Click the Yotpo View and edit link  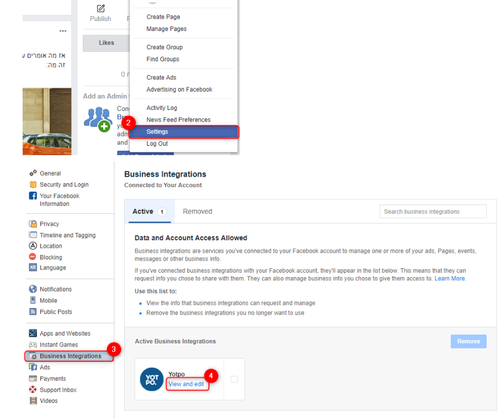pos(186,384)
